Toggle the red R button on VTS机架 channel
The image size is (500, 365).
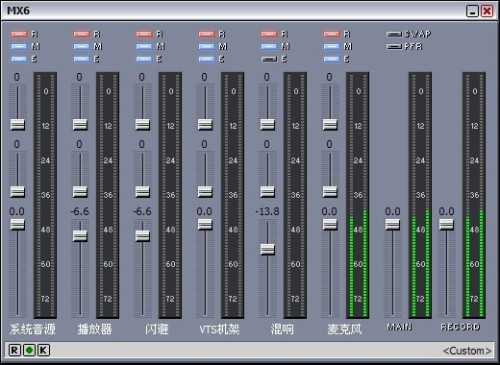206,34
